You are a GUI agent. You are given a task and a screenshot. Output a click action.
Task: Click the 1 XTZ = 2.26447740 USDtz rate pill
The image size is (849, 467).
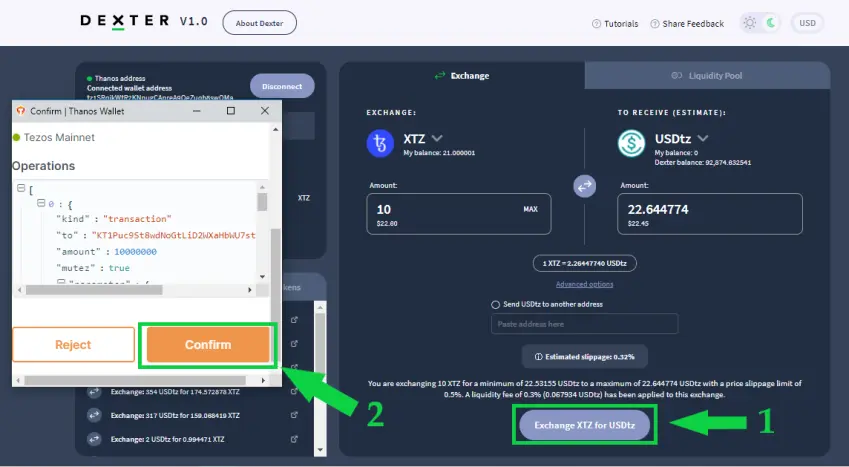coord(584,263)
